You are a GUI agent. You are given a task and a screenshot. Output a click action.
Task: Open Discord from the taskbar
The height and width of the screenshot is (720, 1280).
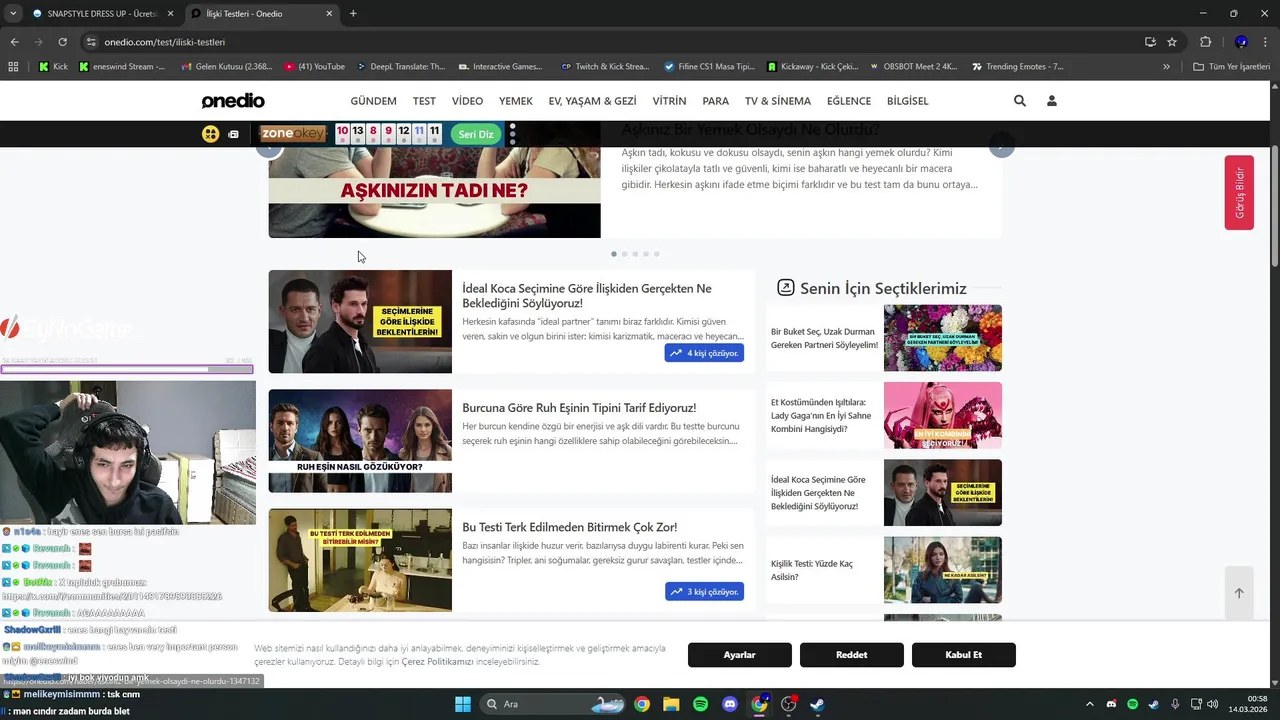click(730, 704)
